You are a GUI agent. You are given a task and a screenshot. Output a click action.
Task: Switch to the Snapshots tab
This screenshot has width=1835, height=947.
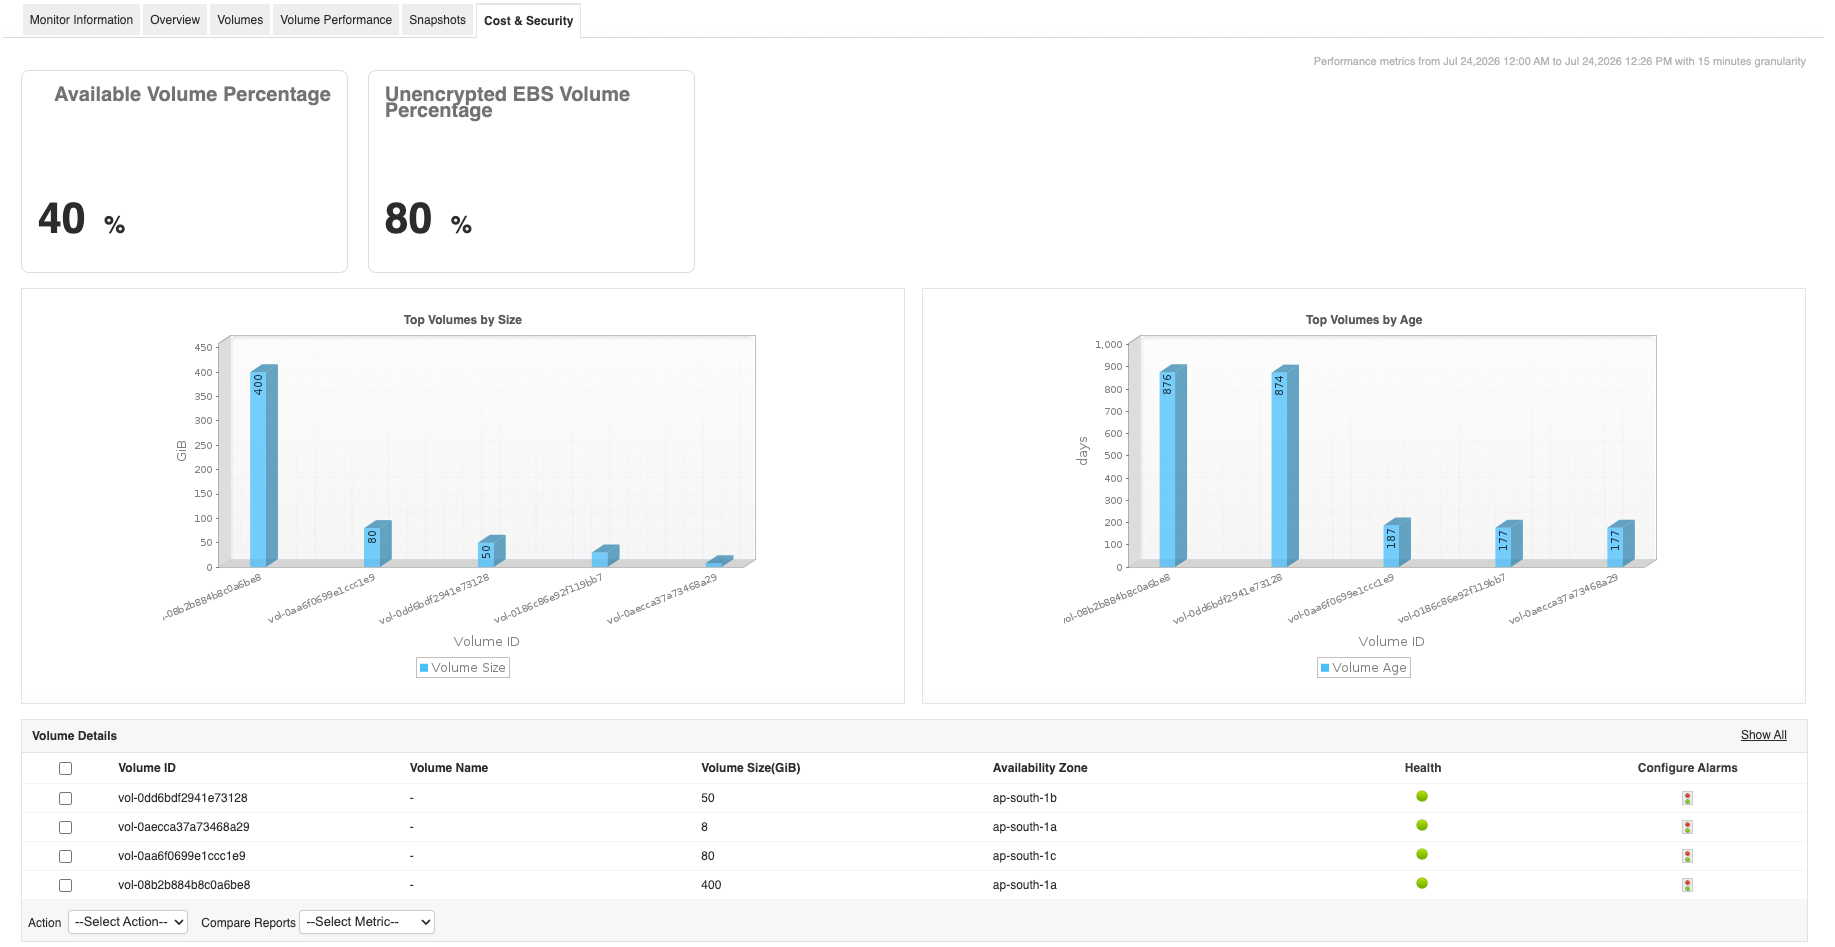pos(437,20)
